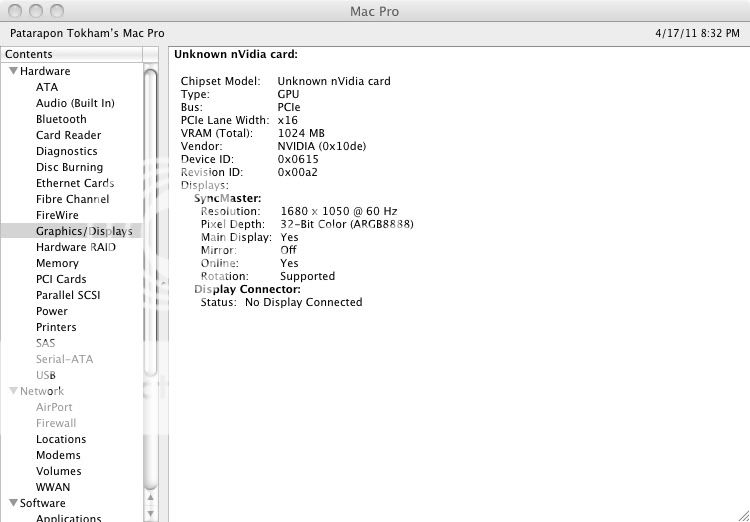
Task: Click the Network category label
Action: point(42,391)
